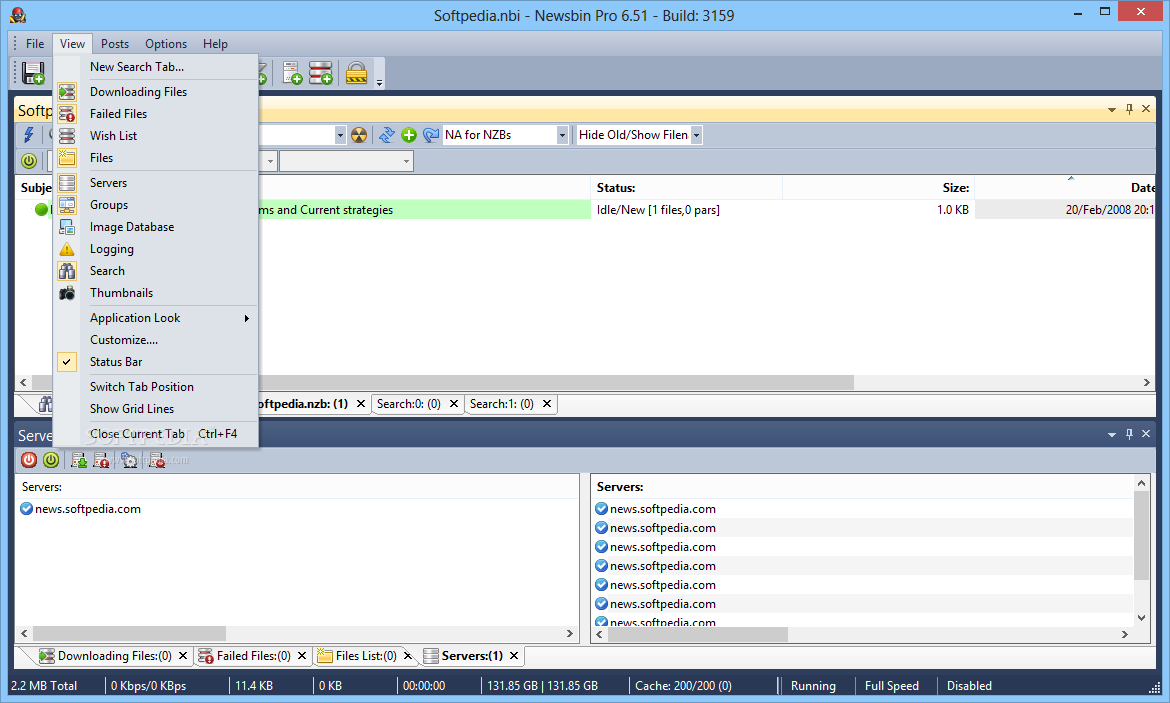
Task: Click the green power icon in the filter row
Action: click(28, 160)
